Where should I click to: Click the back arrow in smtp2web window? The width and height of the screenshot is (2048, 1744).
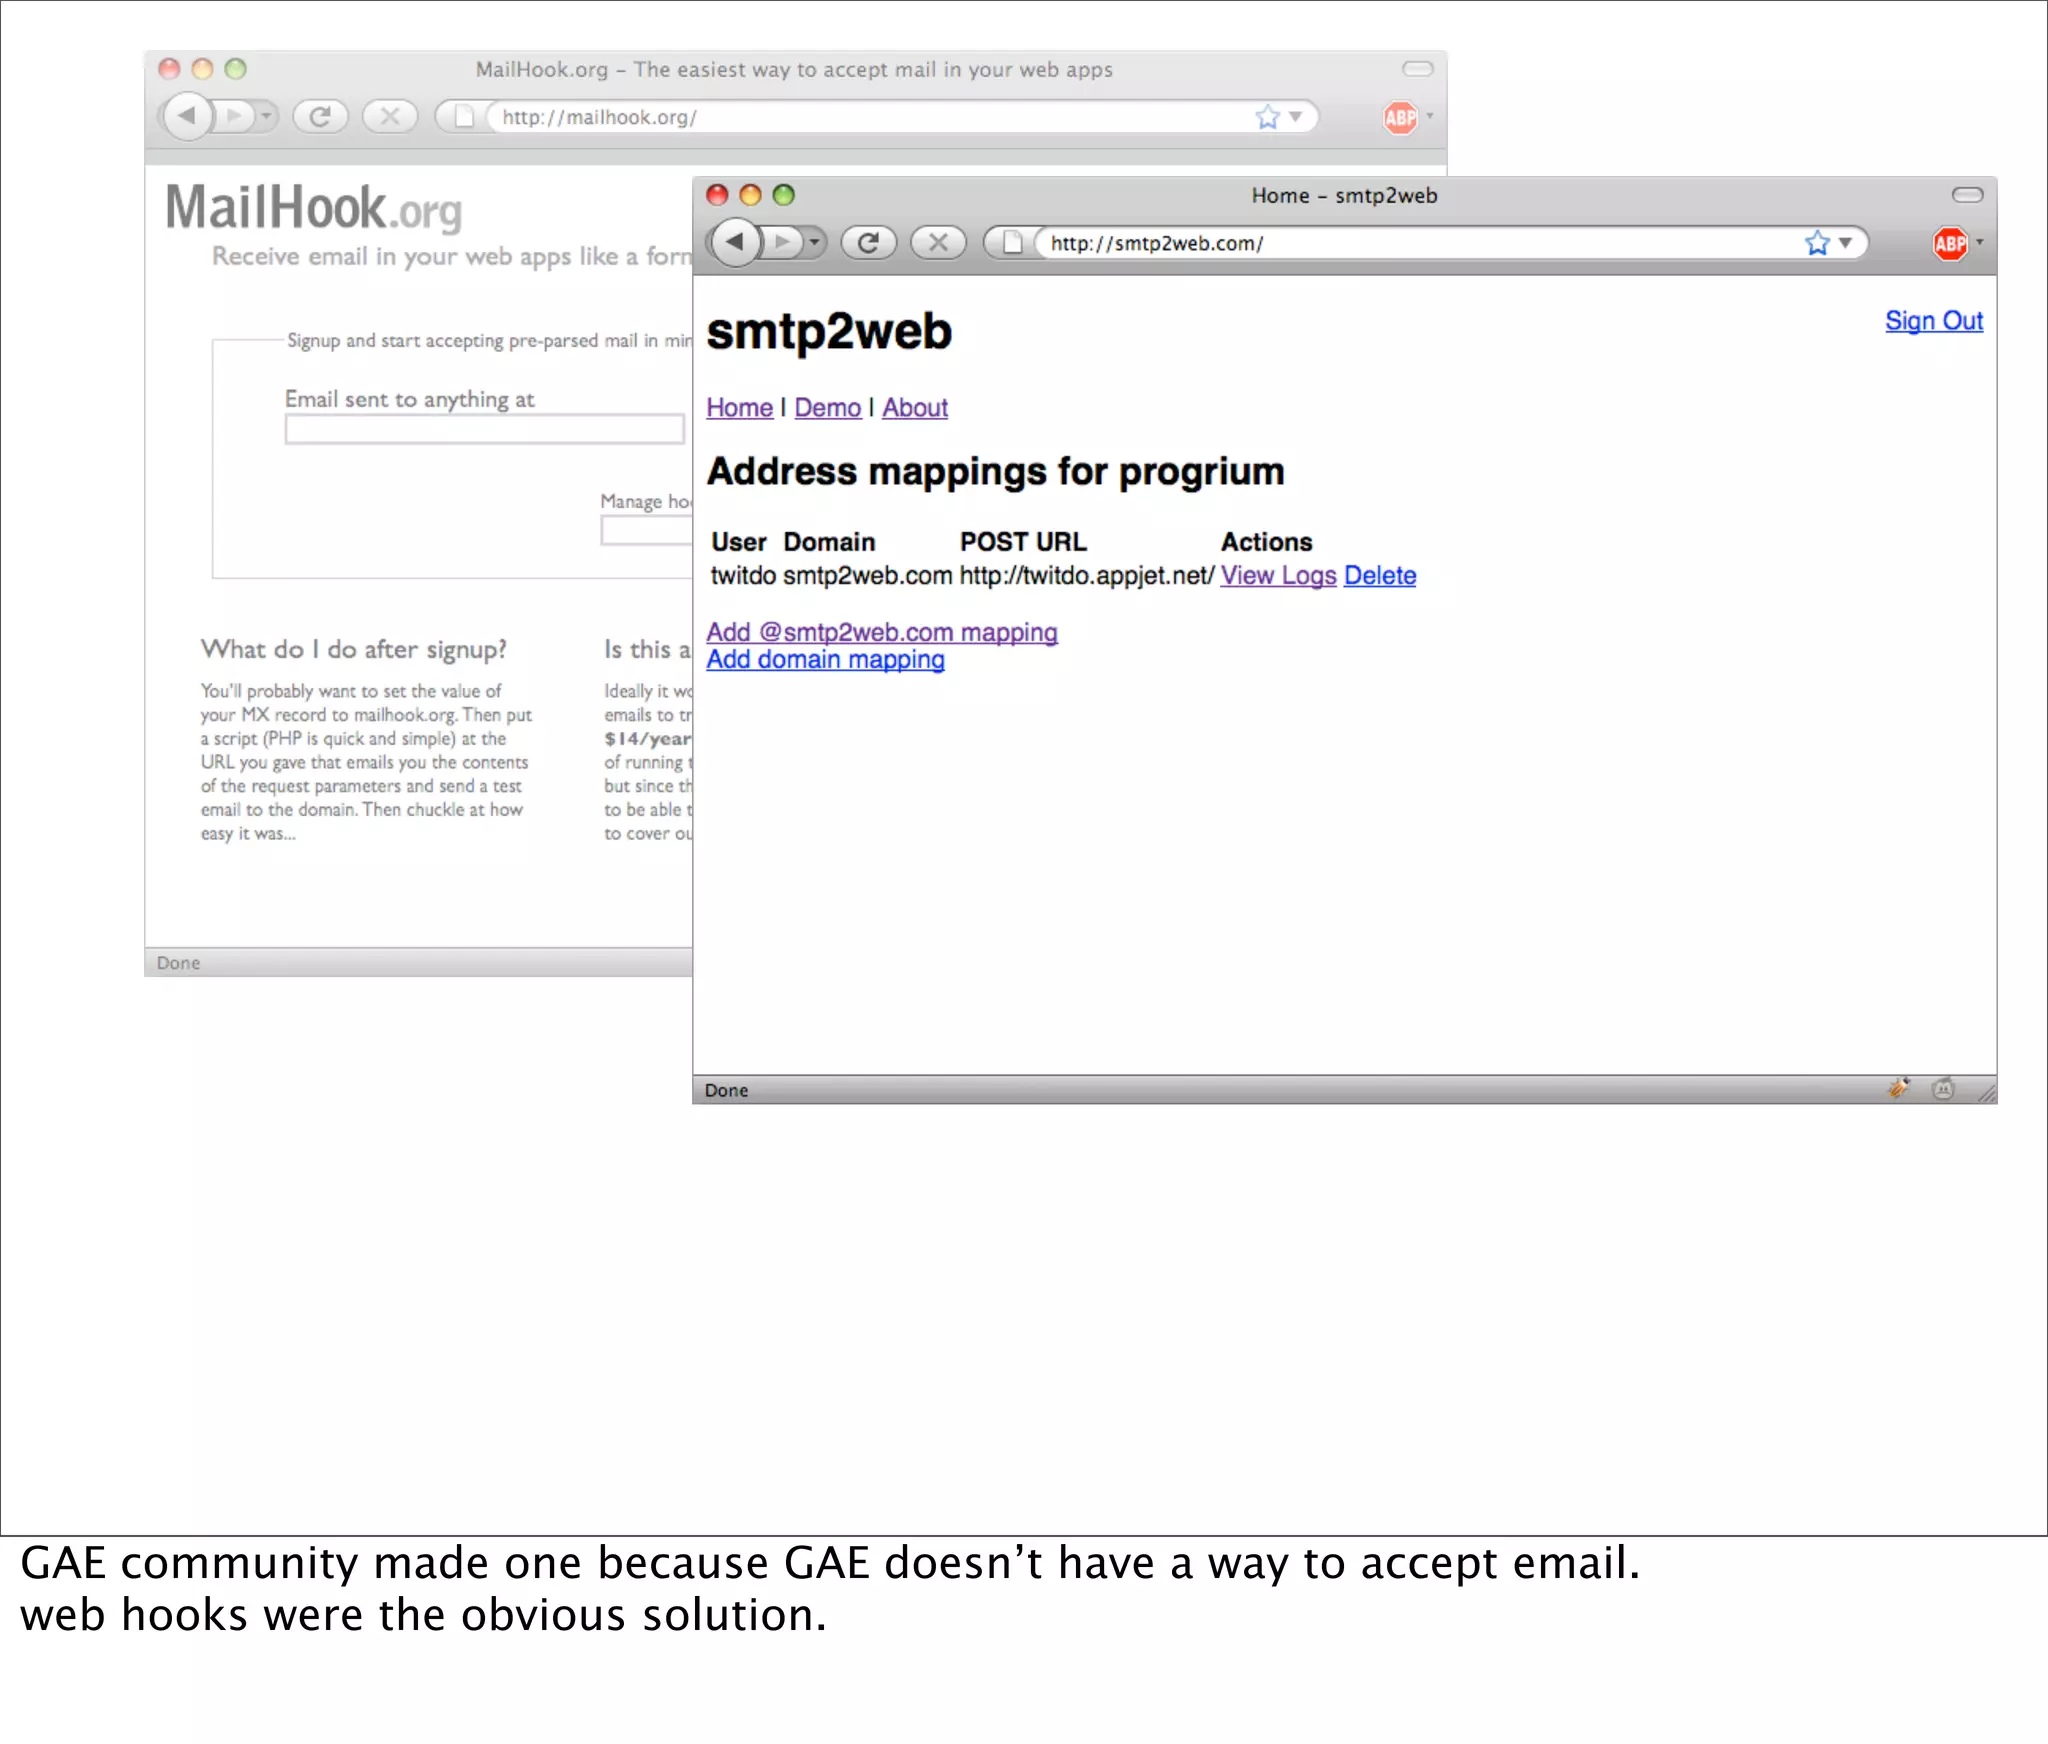(736, 242)
